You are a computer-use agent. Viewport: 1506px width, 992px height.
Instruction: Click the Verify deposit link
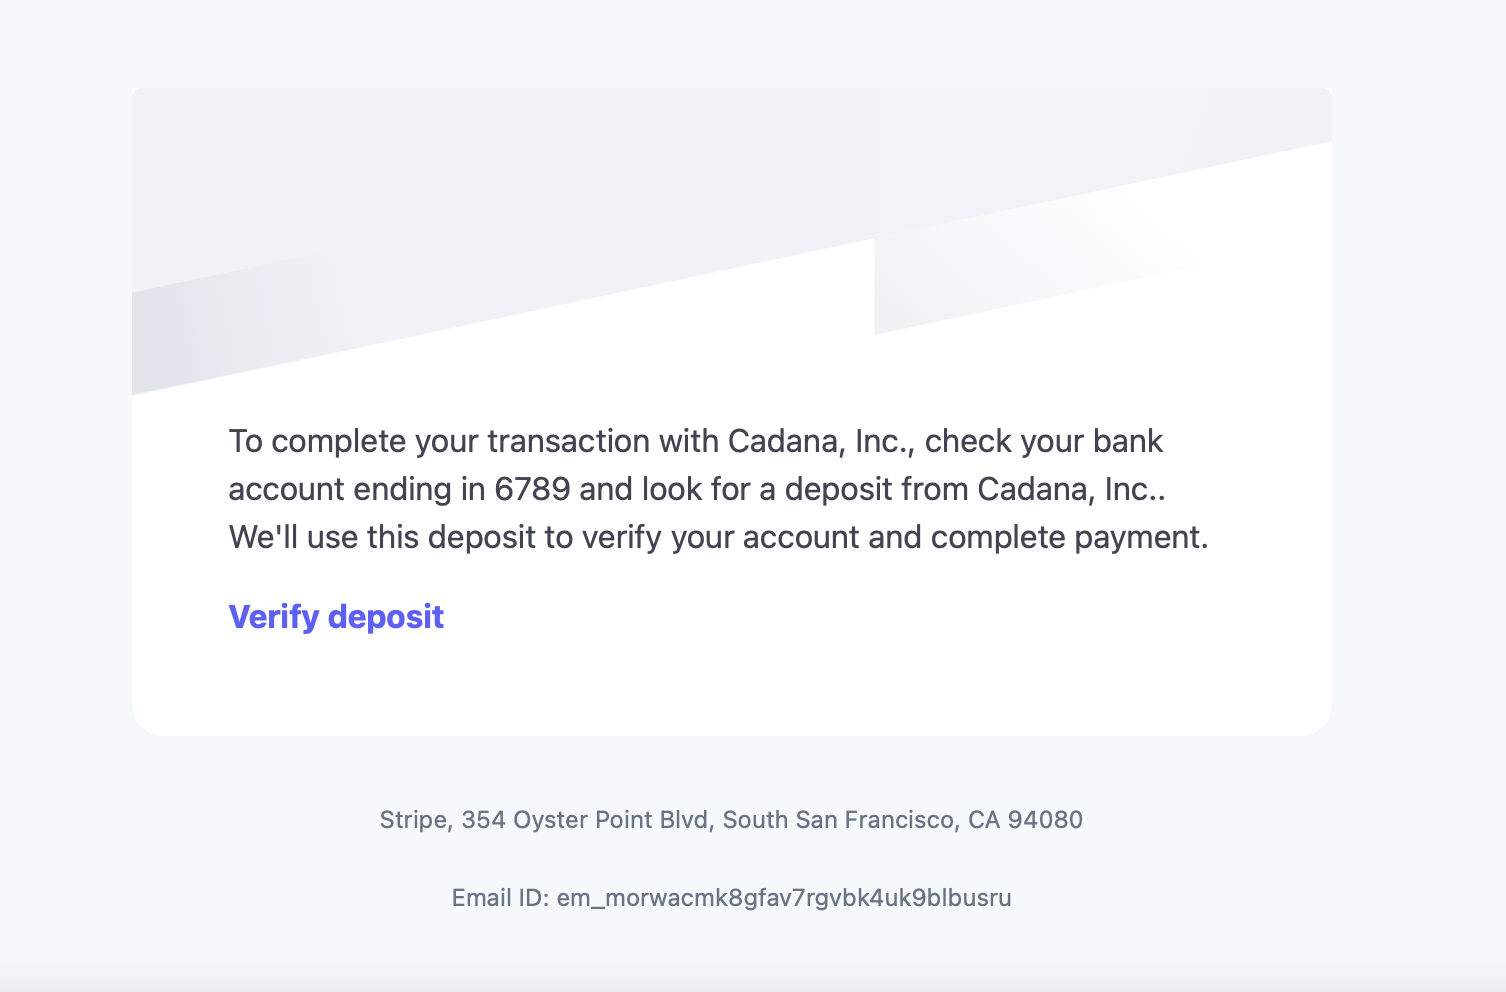336,617
